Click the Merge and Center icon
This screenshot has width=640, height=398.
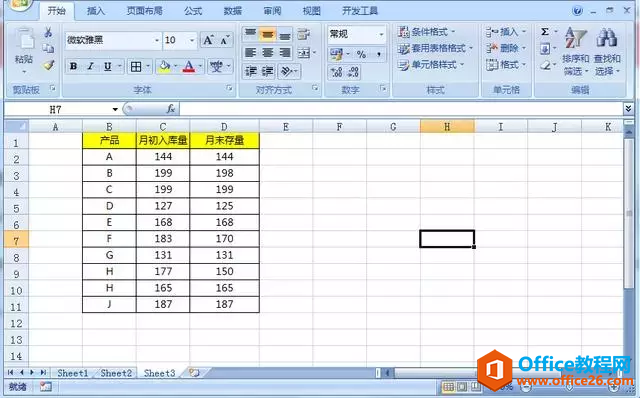pos(303,53)
